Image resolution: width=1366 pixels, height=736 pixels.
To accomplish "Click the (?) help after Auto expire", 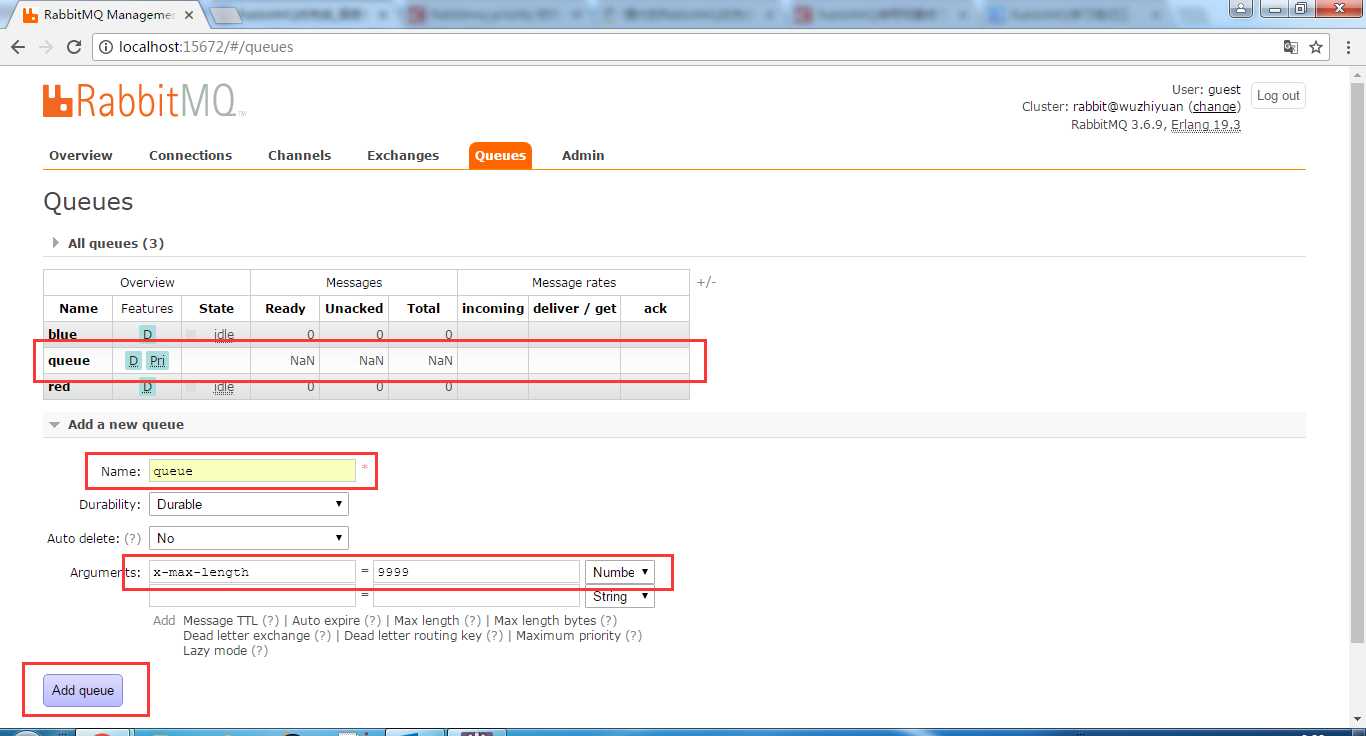I will 372,620.
